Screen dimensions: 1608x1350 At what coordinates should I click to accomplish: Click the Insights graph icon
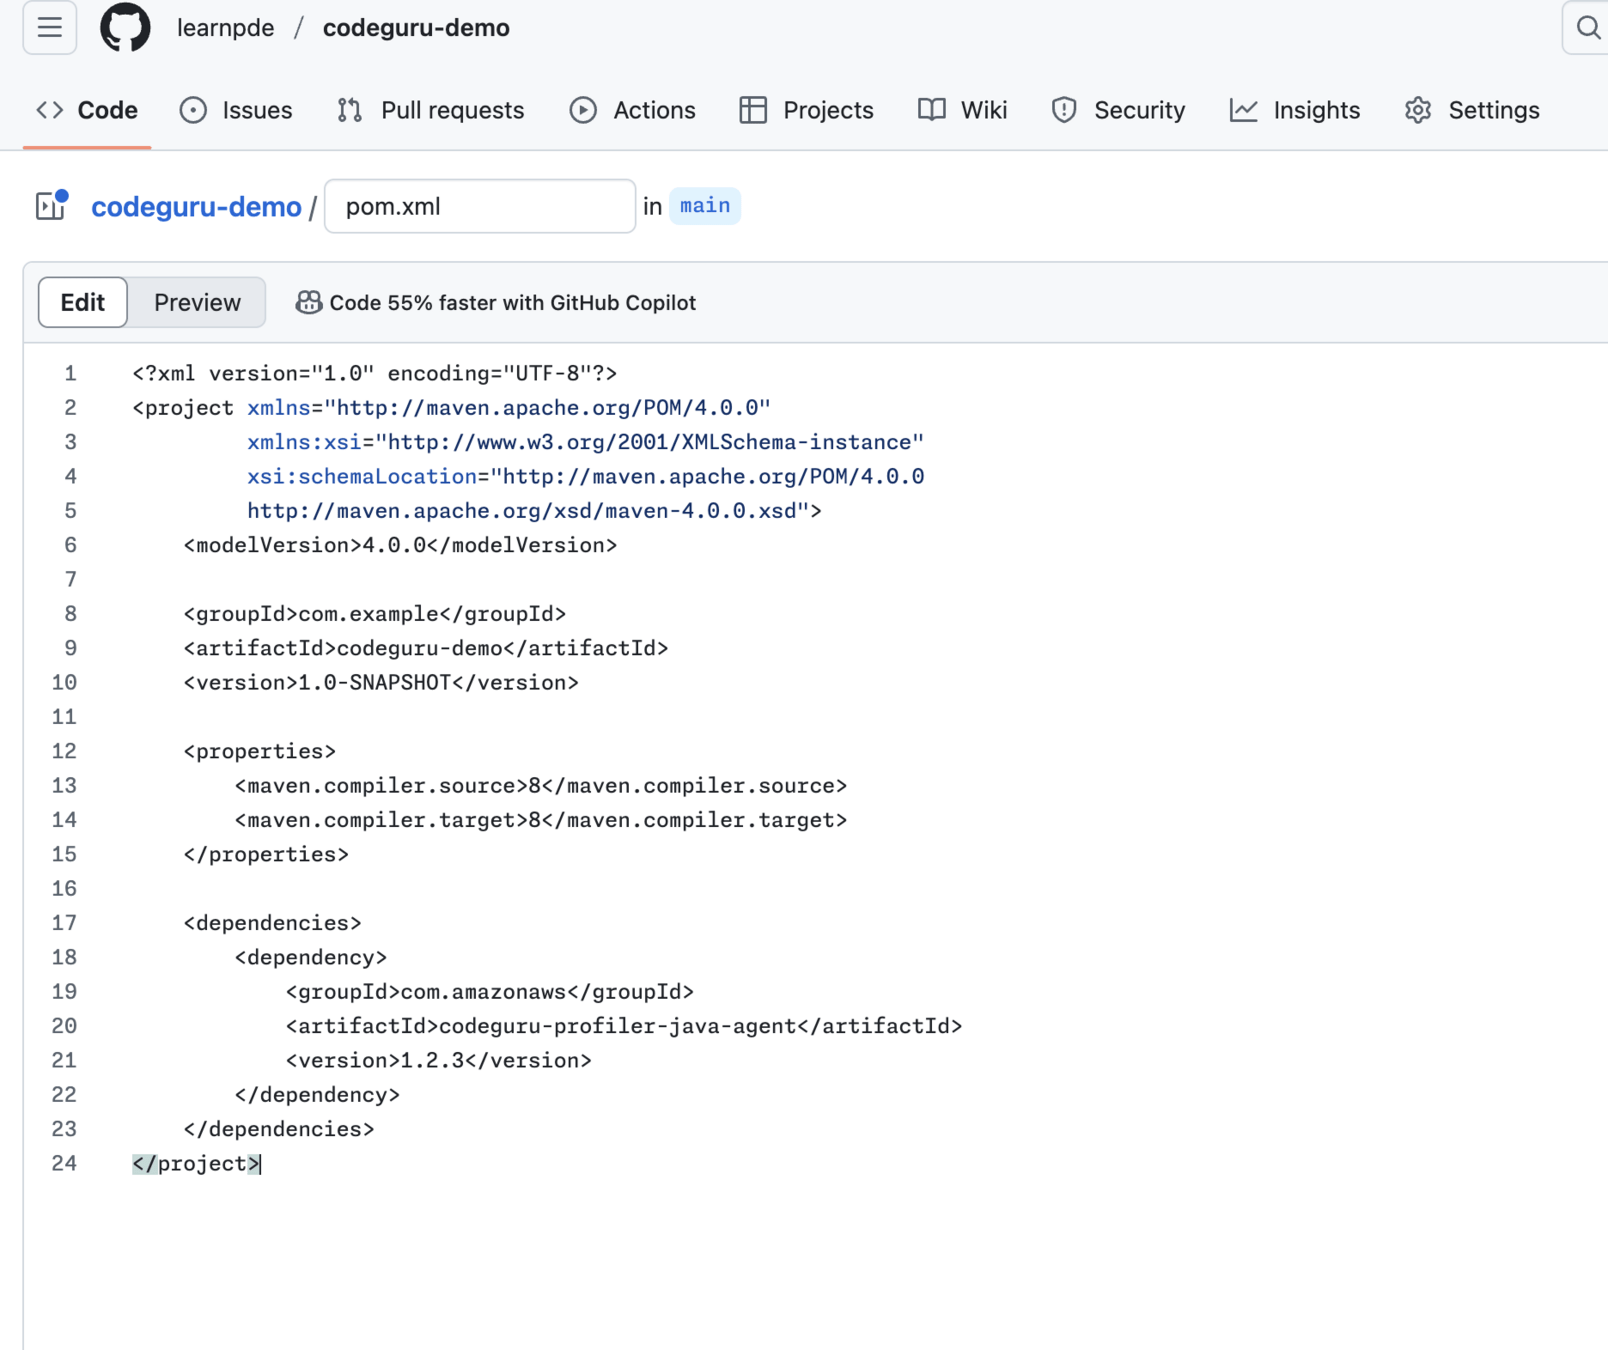[1244, 110]
